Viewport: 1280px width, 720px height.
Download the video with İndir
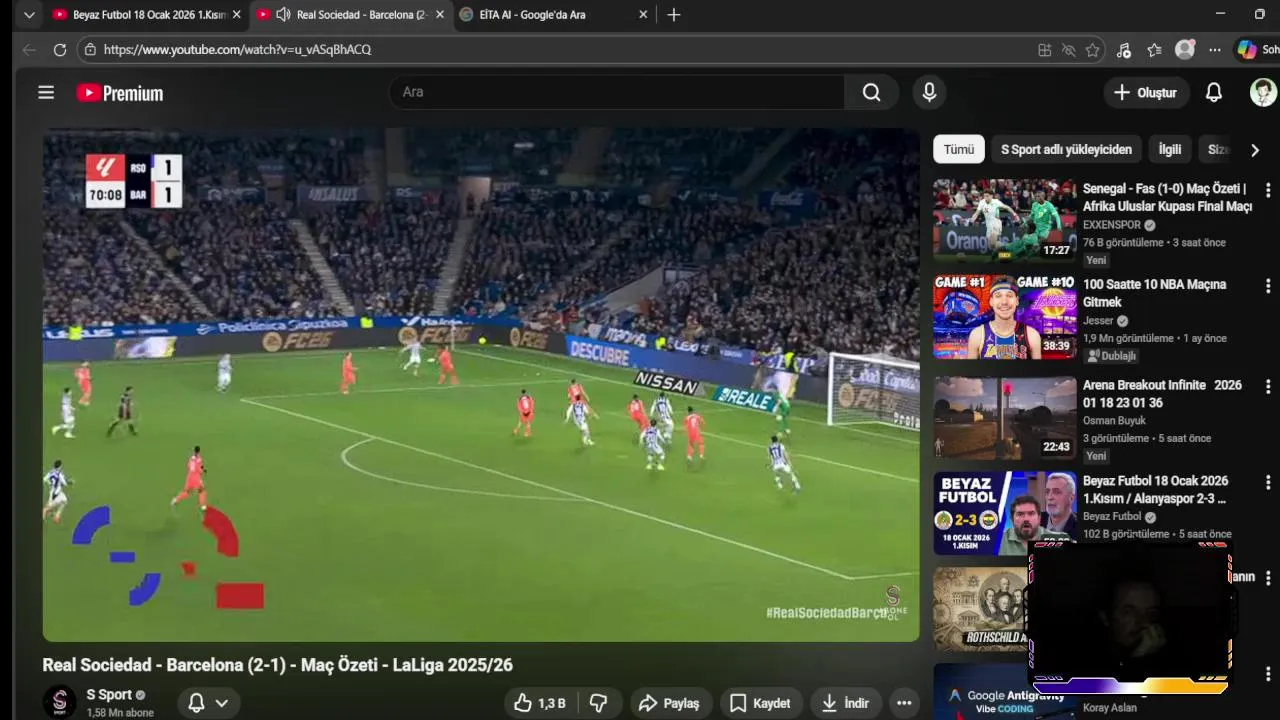tap(845, 703)
